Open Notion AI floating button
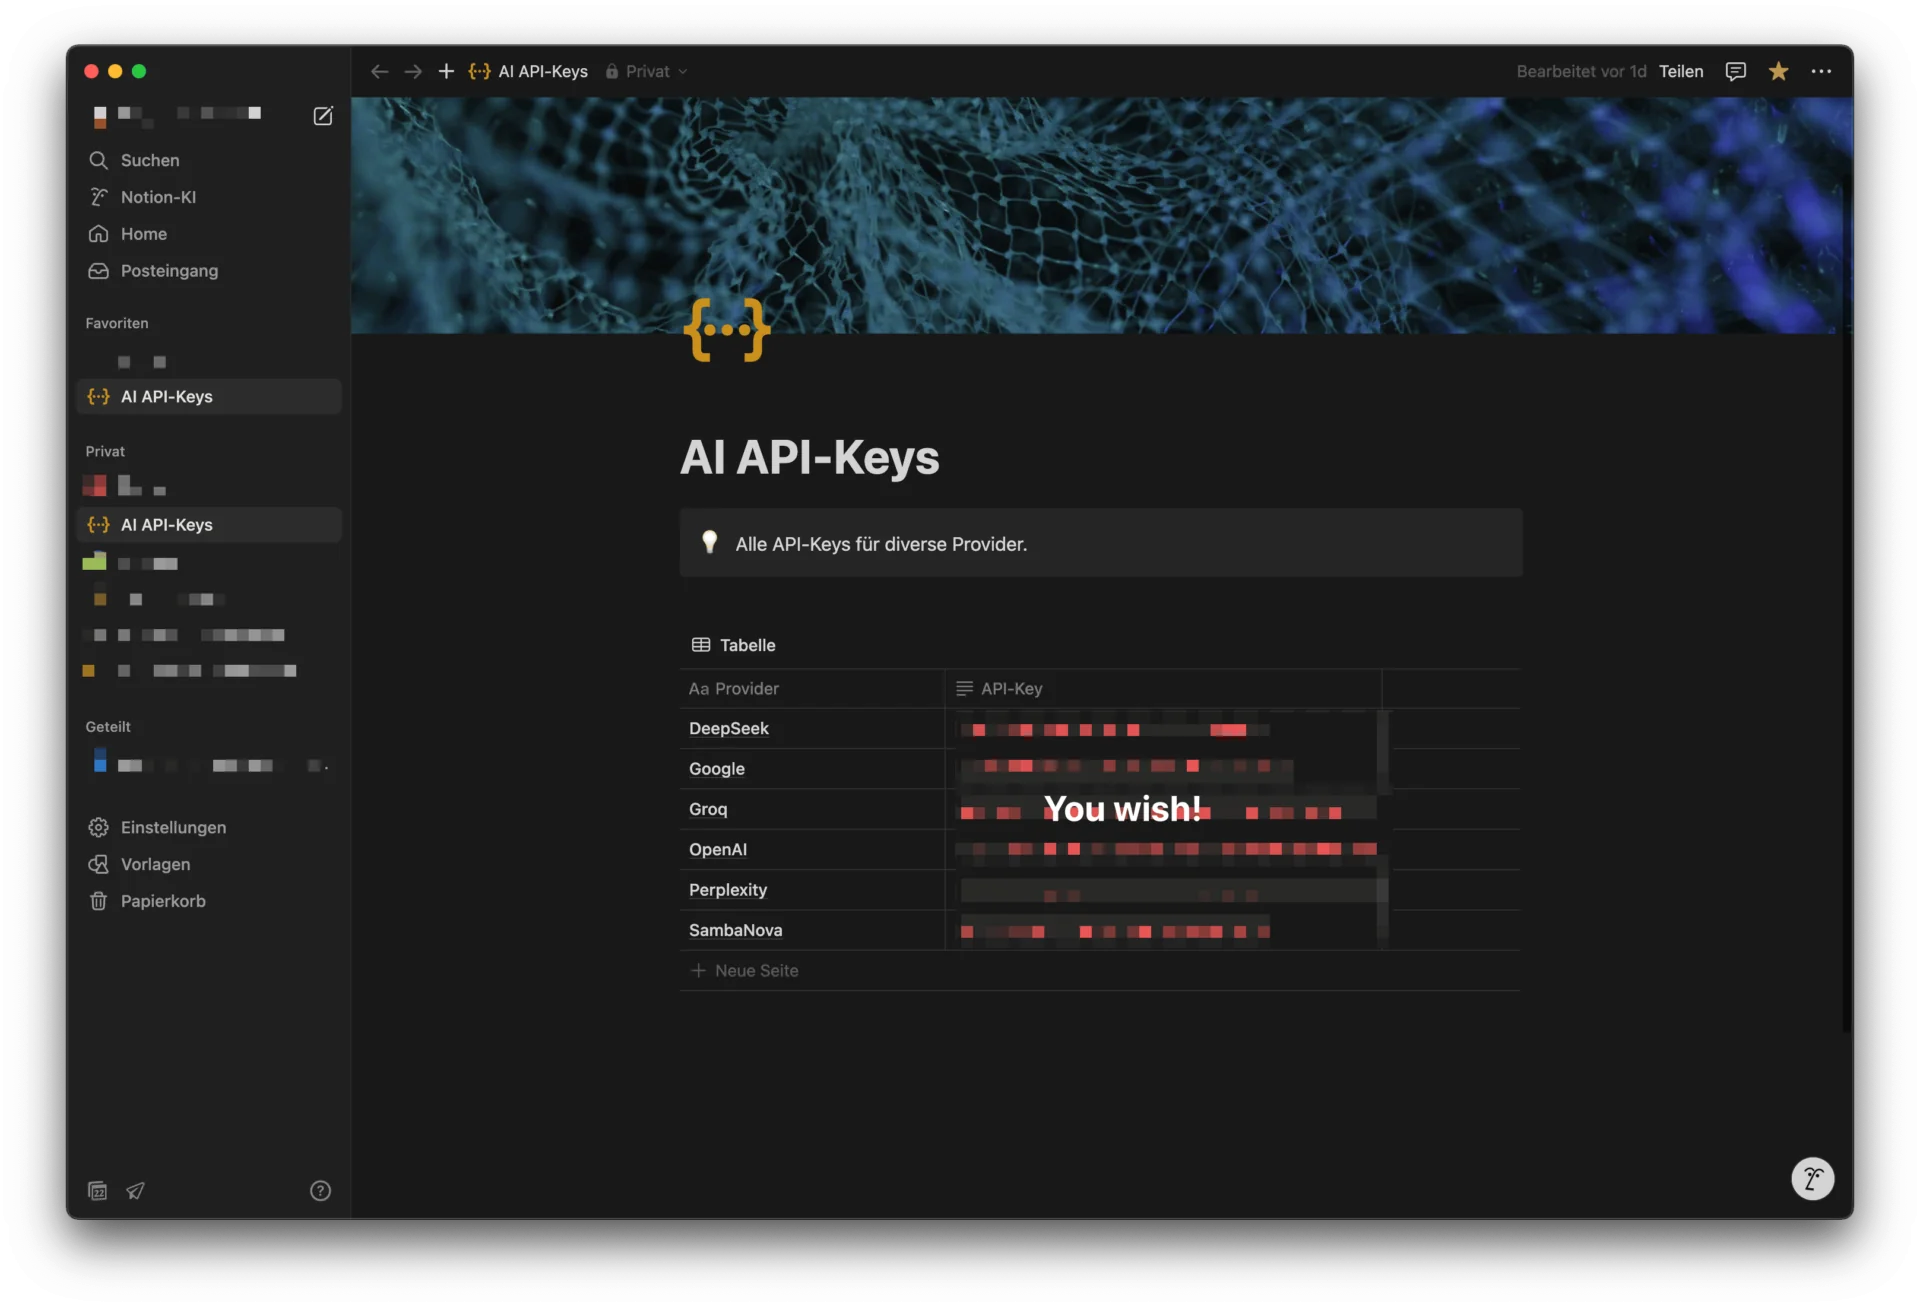Screen dimensions: 1920x1307 [x=1812, y=1179]
